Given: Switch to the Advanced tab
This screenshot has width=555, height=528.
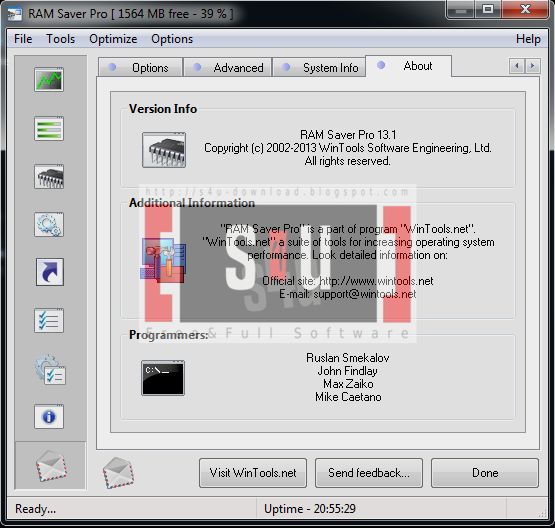Looking at the screenshot, I should pyautogui.click(x=228, y=67).
